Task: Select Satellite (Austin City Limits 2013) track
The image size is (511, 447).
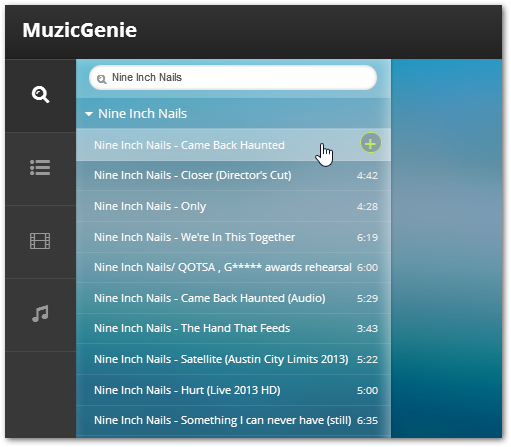Action: [233, 359]
